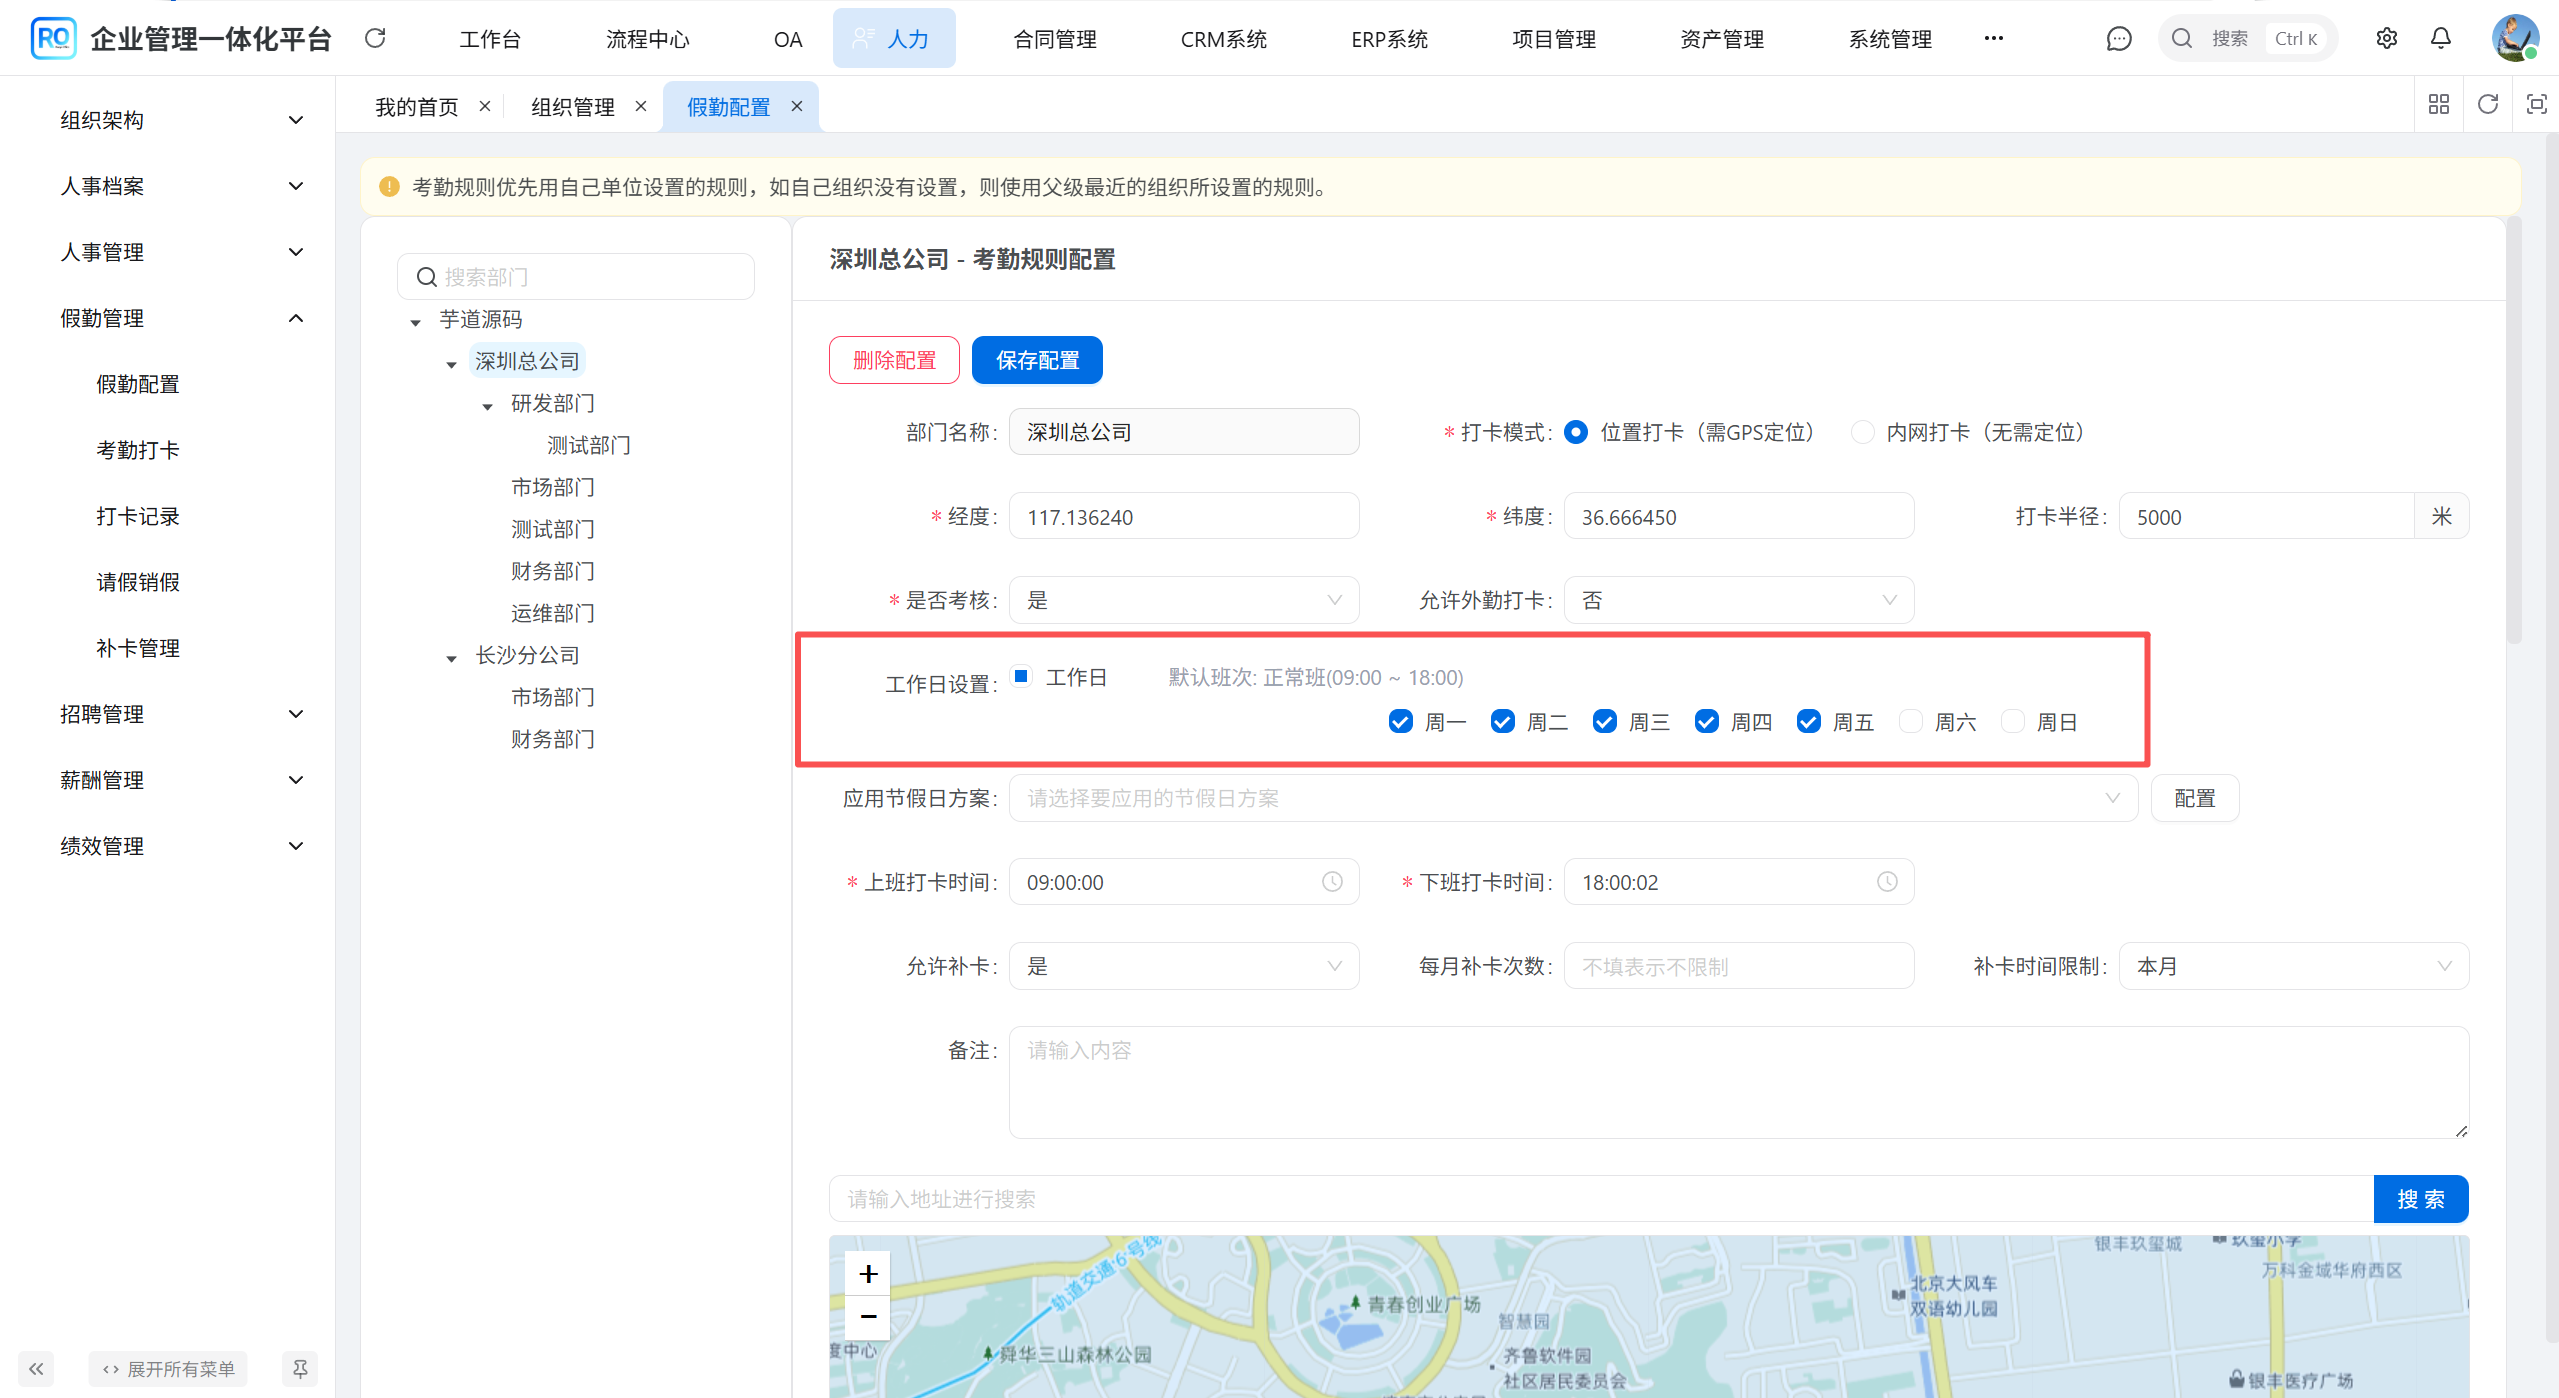Click the 删除配置 button
Image resolution: width=2559 pixels, height=1398 pixels.
click(x=893, y=360)
